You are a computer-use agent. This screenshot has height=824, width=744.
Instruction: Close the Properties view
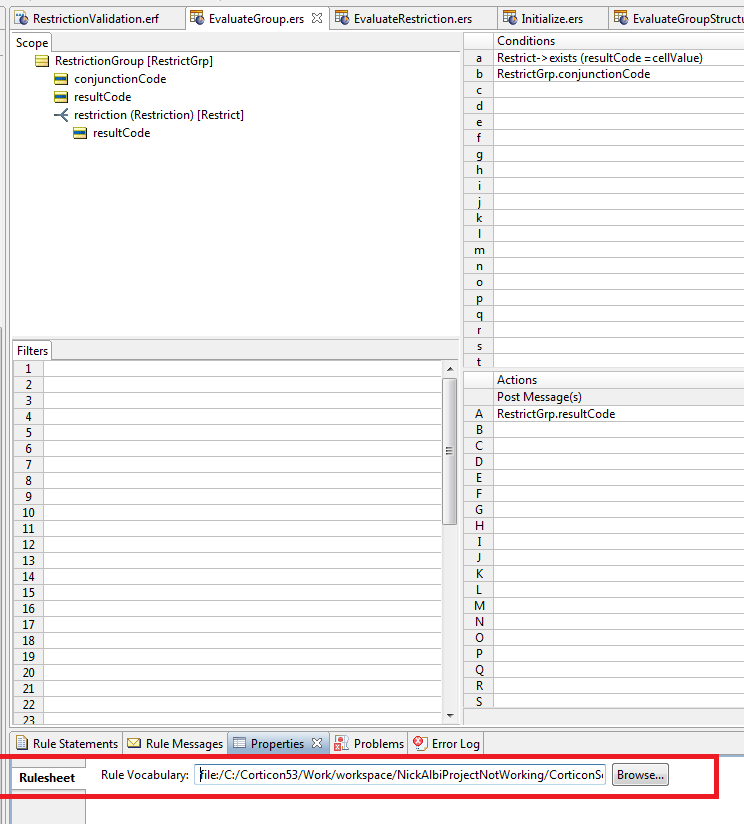click(x=317, y=743)
